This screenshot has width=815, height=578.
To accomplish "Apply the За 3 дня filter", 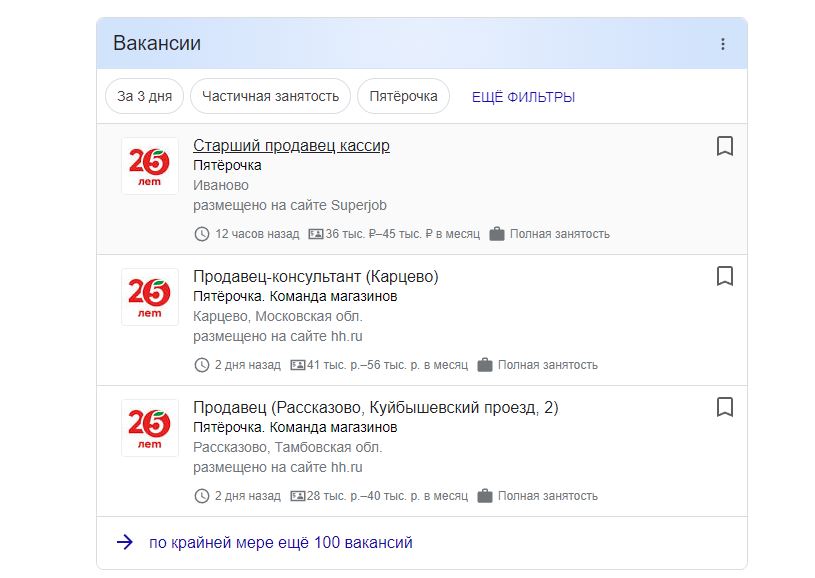I will pyautogui.click(x=144, y=96).
